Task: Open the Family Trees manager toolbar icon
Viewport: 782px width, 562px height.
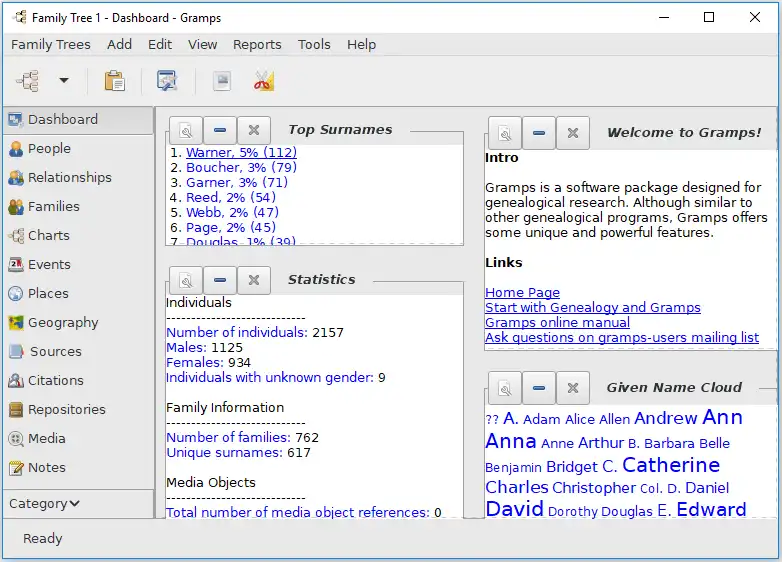Action: pos(27,81)
